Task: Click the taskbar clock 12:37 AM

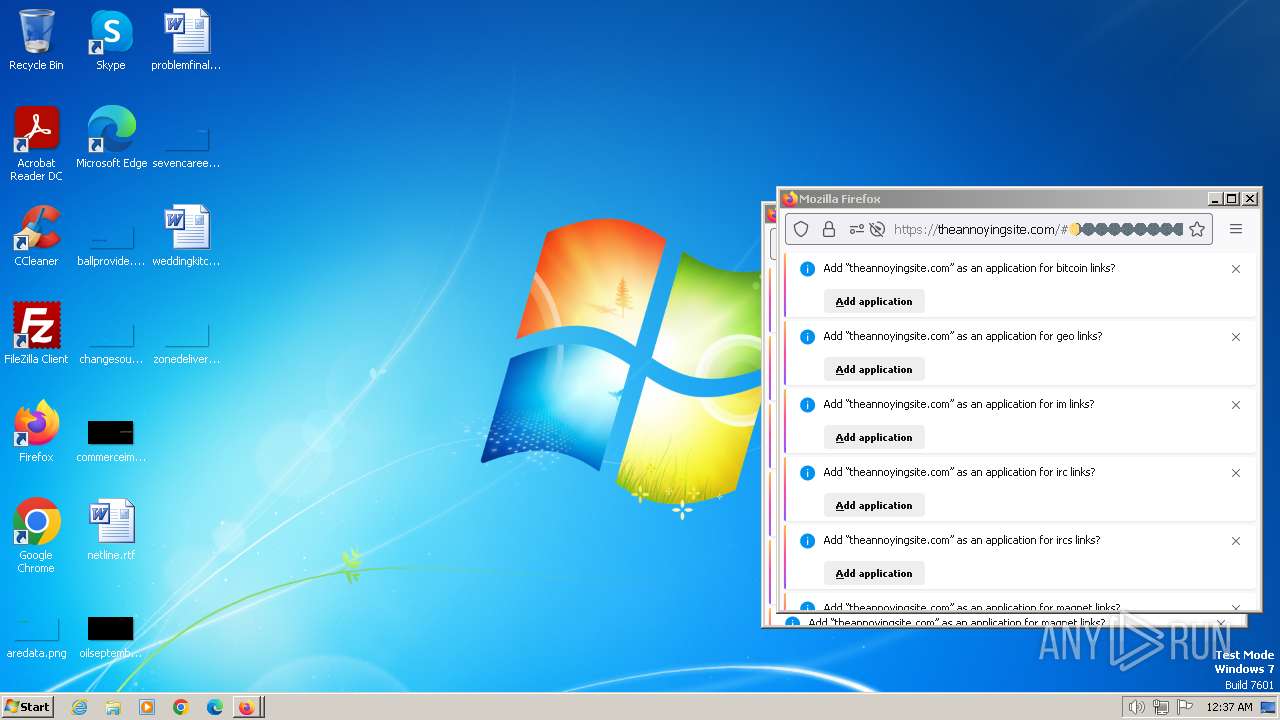Action: (x=1229, y=707)
